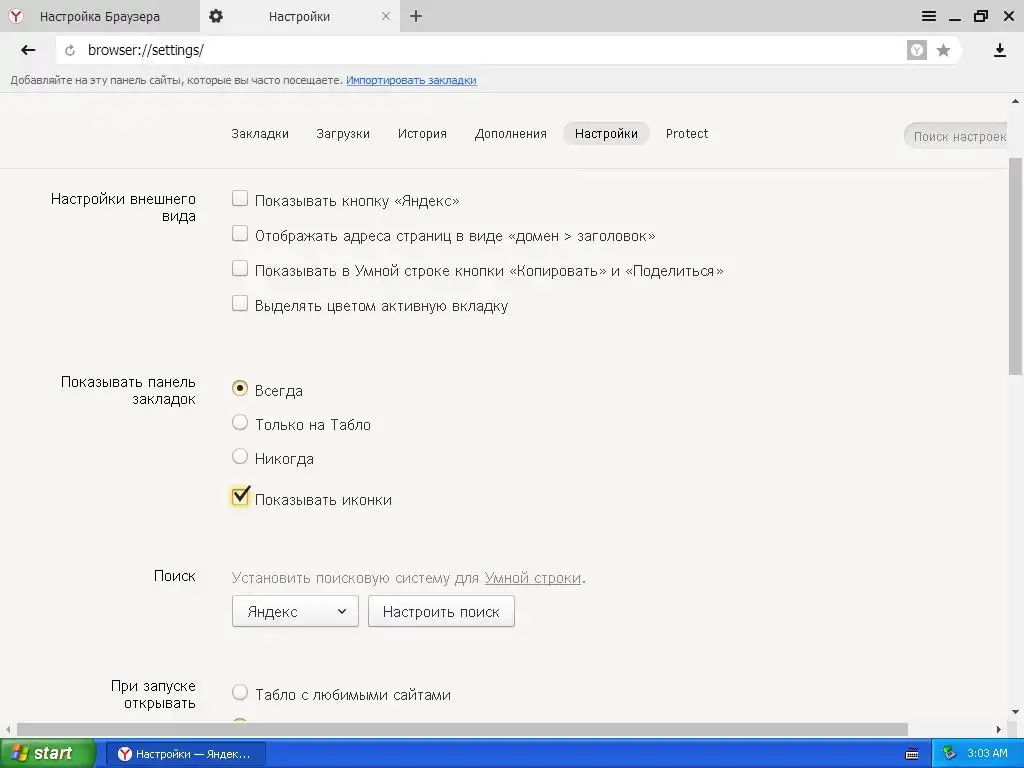Click the Настроить поиск button
Screen dimensions: 1024x768
tap(441, 611)
